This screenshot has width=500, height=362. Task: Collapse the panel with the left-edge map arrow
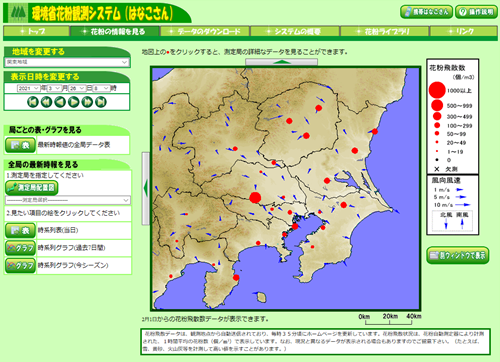146,188
